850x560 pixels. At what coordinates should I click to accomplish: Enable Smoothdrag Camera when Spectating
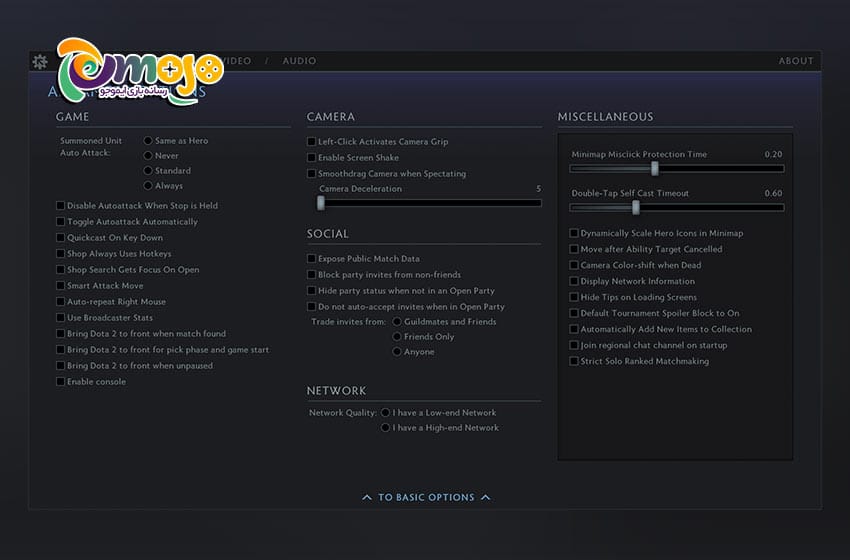(x=312, y=173)
